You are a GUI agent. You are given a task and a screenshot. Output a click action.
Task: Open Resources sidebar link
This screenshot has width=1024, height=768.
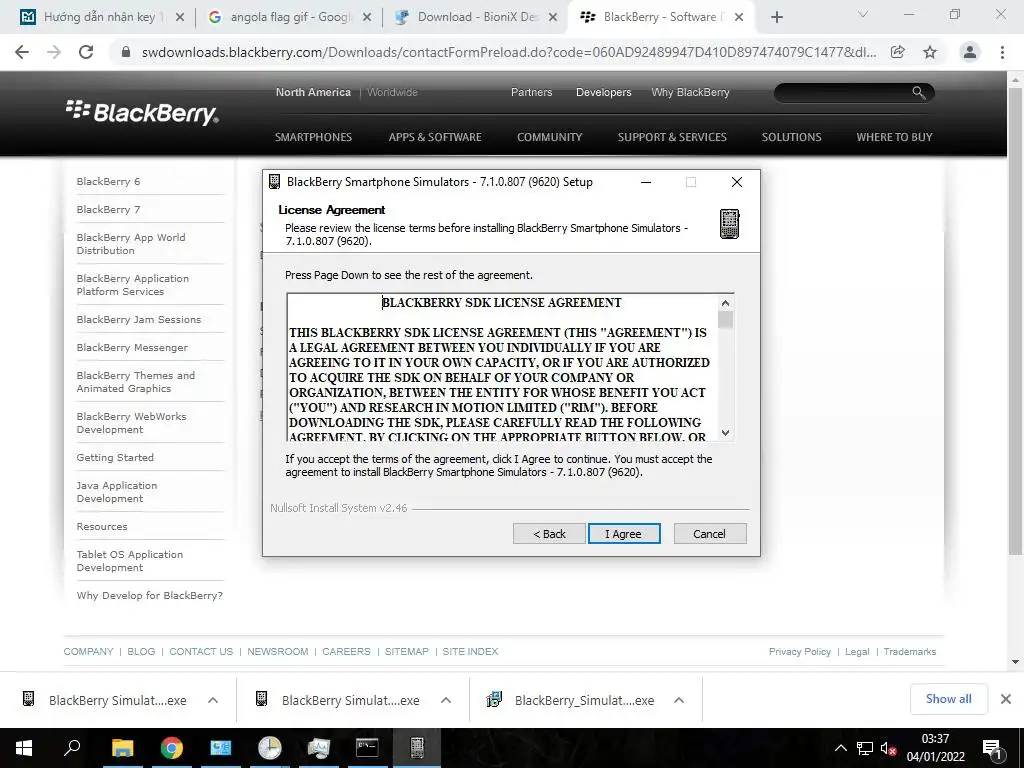(x=102, y=526)
